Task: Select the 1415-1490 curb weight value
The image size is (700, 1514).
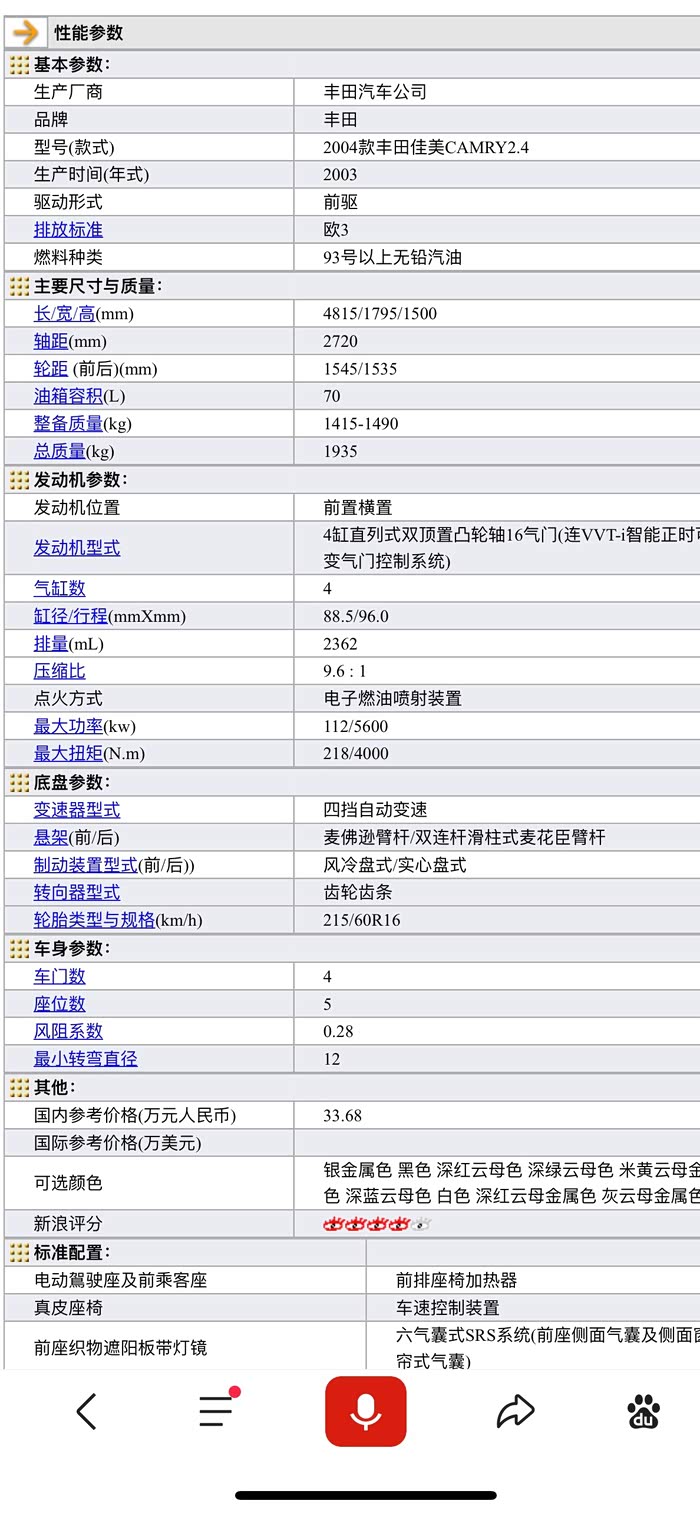Action: point(361,424)
